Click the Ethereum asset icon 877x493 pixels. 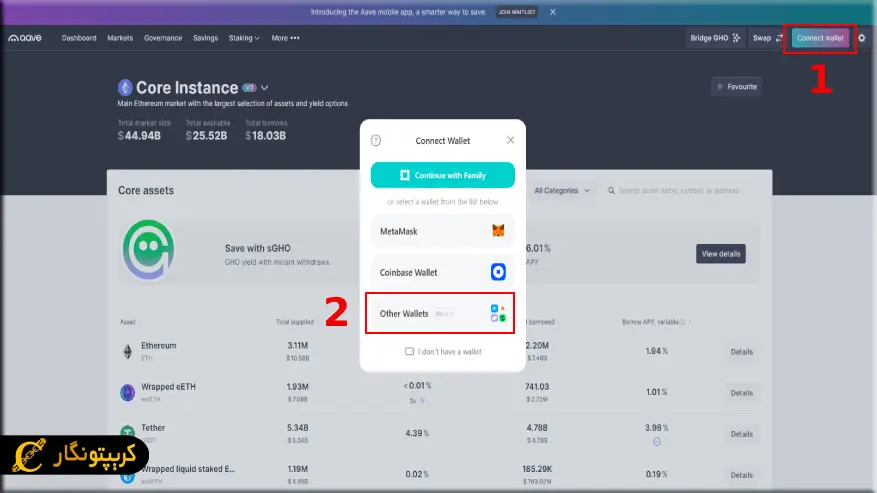click(127, 351)
